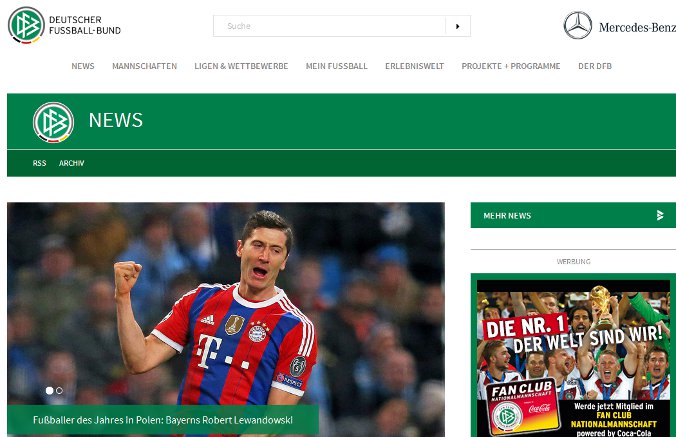Click the DFB emblem in the News banner
Screen dimensions: 676x437
[53, 122]
